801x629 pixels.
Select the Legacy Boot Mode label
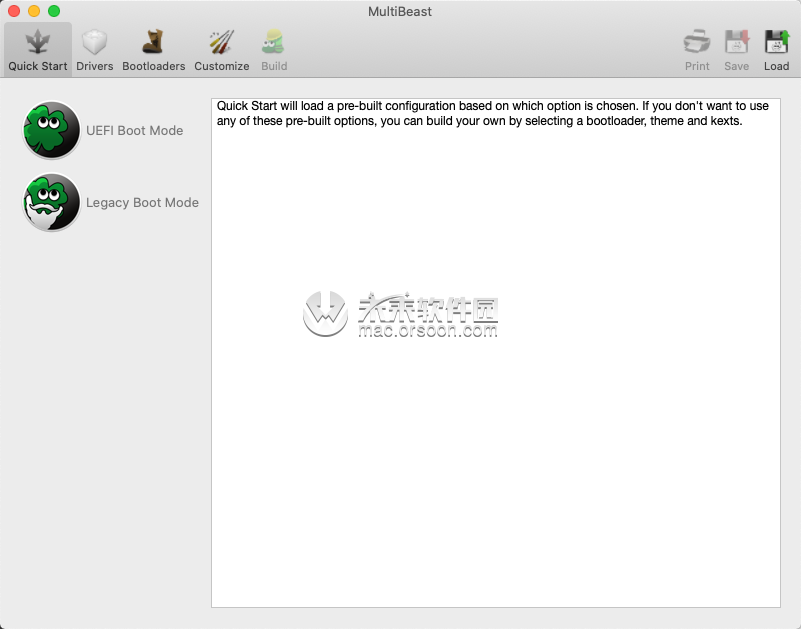pos(142,202)
